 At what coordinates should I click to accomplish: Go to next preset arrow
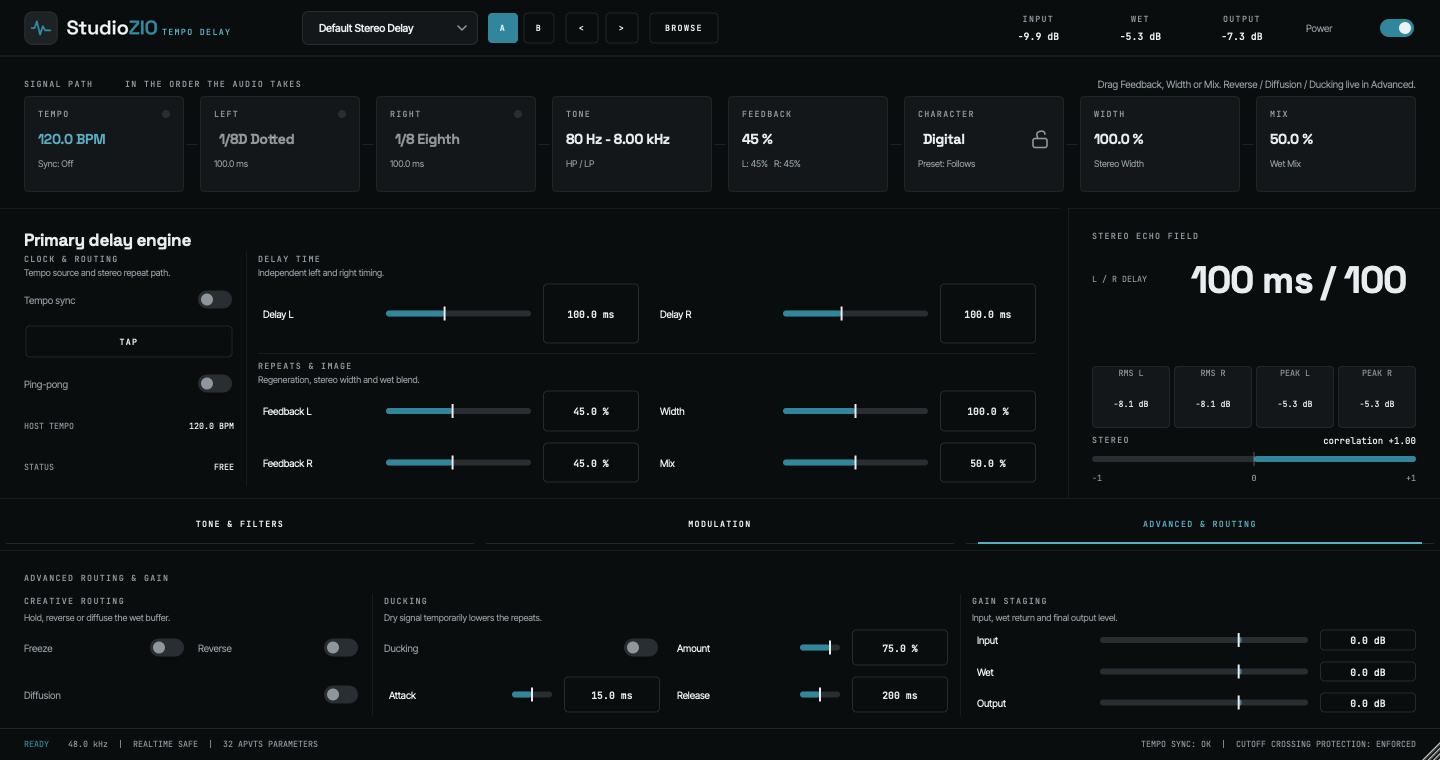click(x=621, y=28)
